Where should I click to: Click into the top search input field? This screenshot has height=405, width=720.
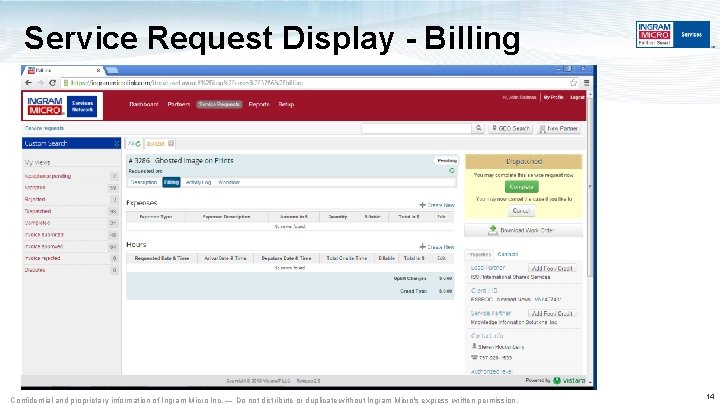(x=416, y=128)
